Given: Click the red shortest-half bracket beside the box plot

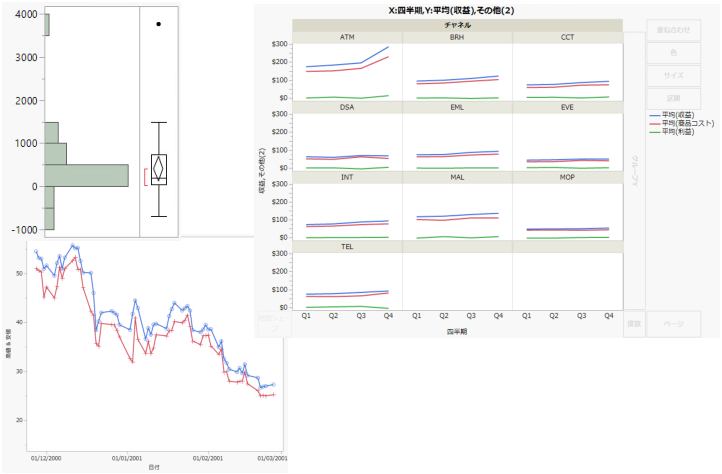Looking at the screenshot, I should pyautogui.click(x=146, y=177).
